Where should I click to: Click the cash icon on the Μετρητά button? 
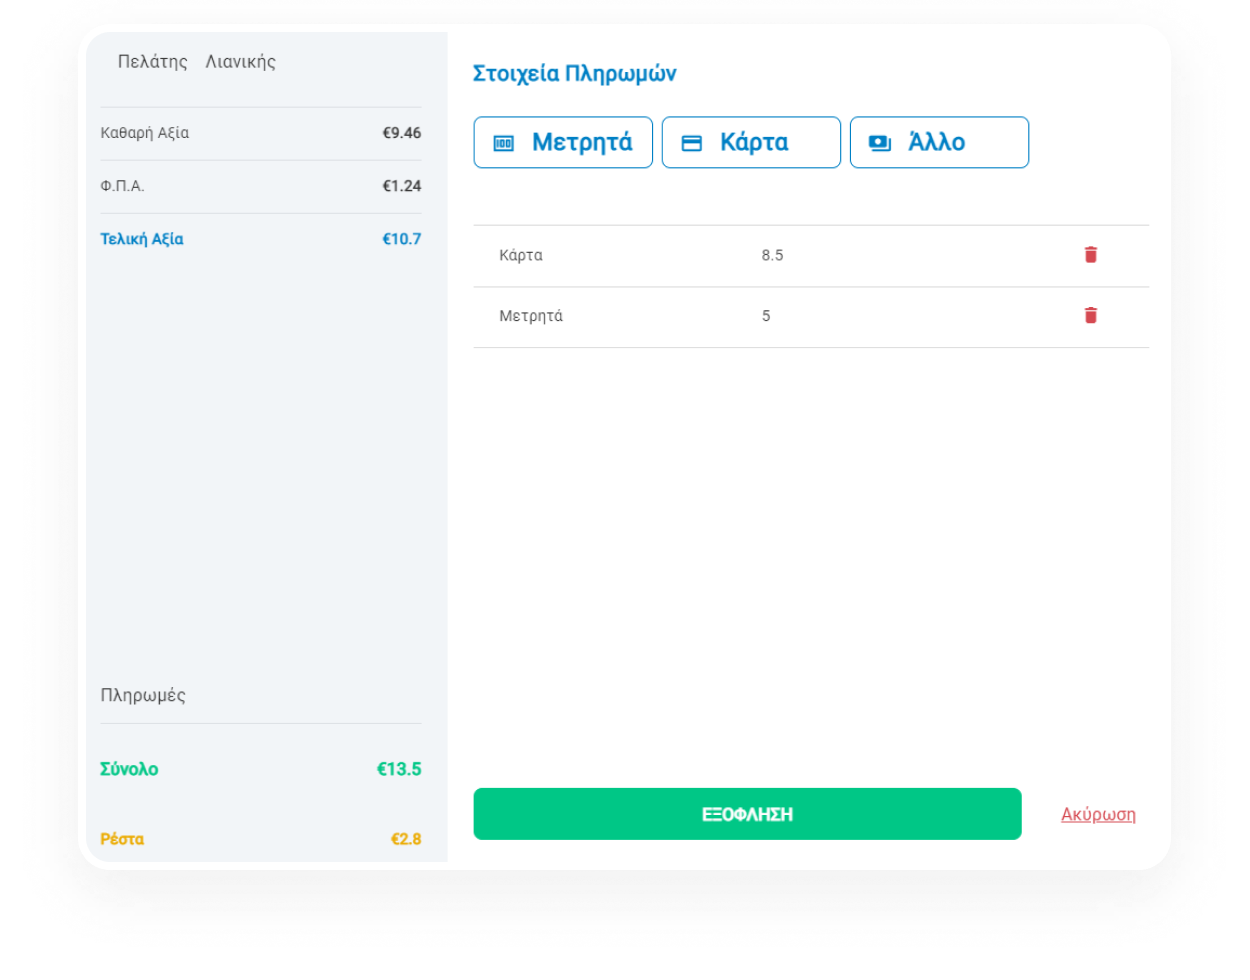click(504, 143)
